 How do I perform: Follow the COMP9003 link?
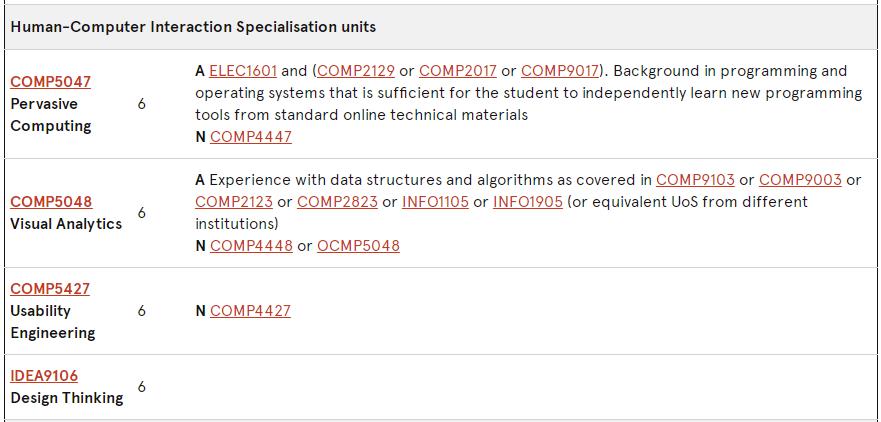(x=800, y=180)
